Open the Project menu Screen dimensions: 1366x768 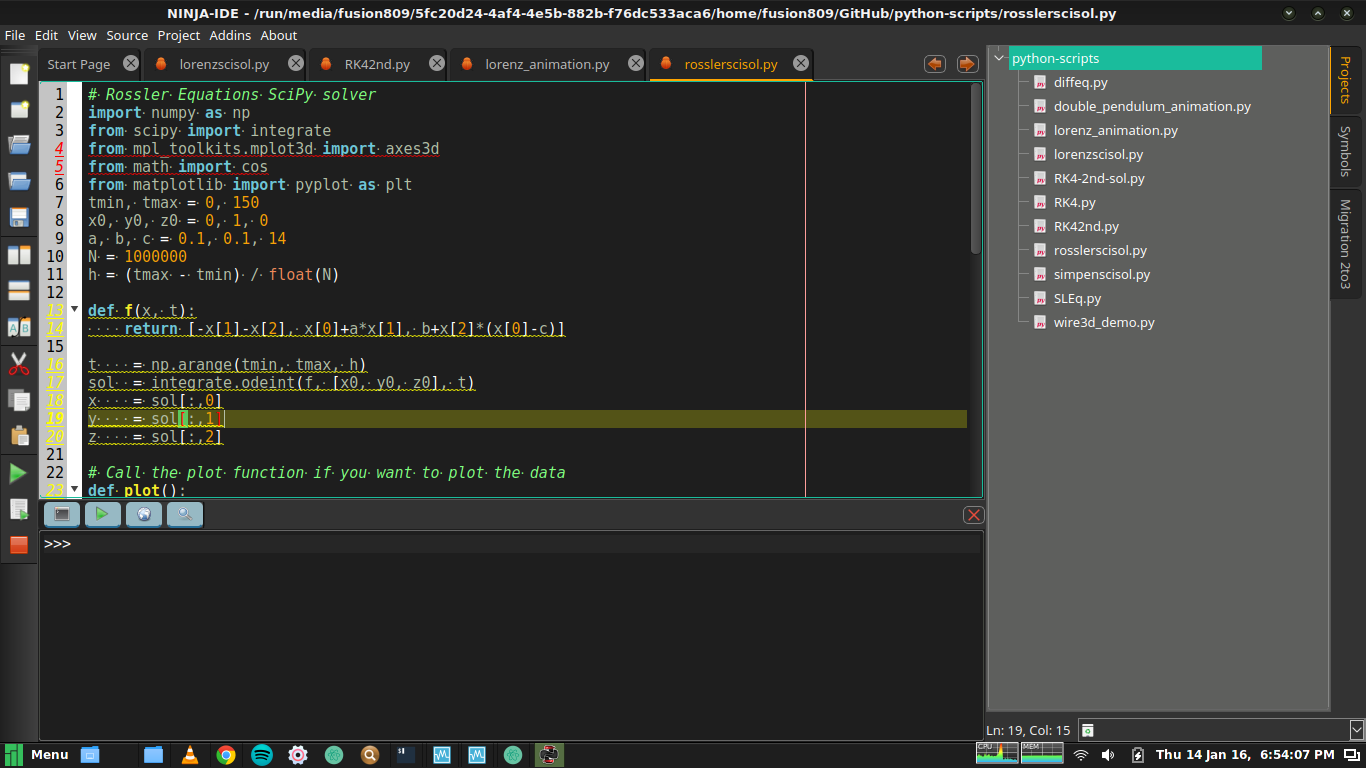179,35
